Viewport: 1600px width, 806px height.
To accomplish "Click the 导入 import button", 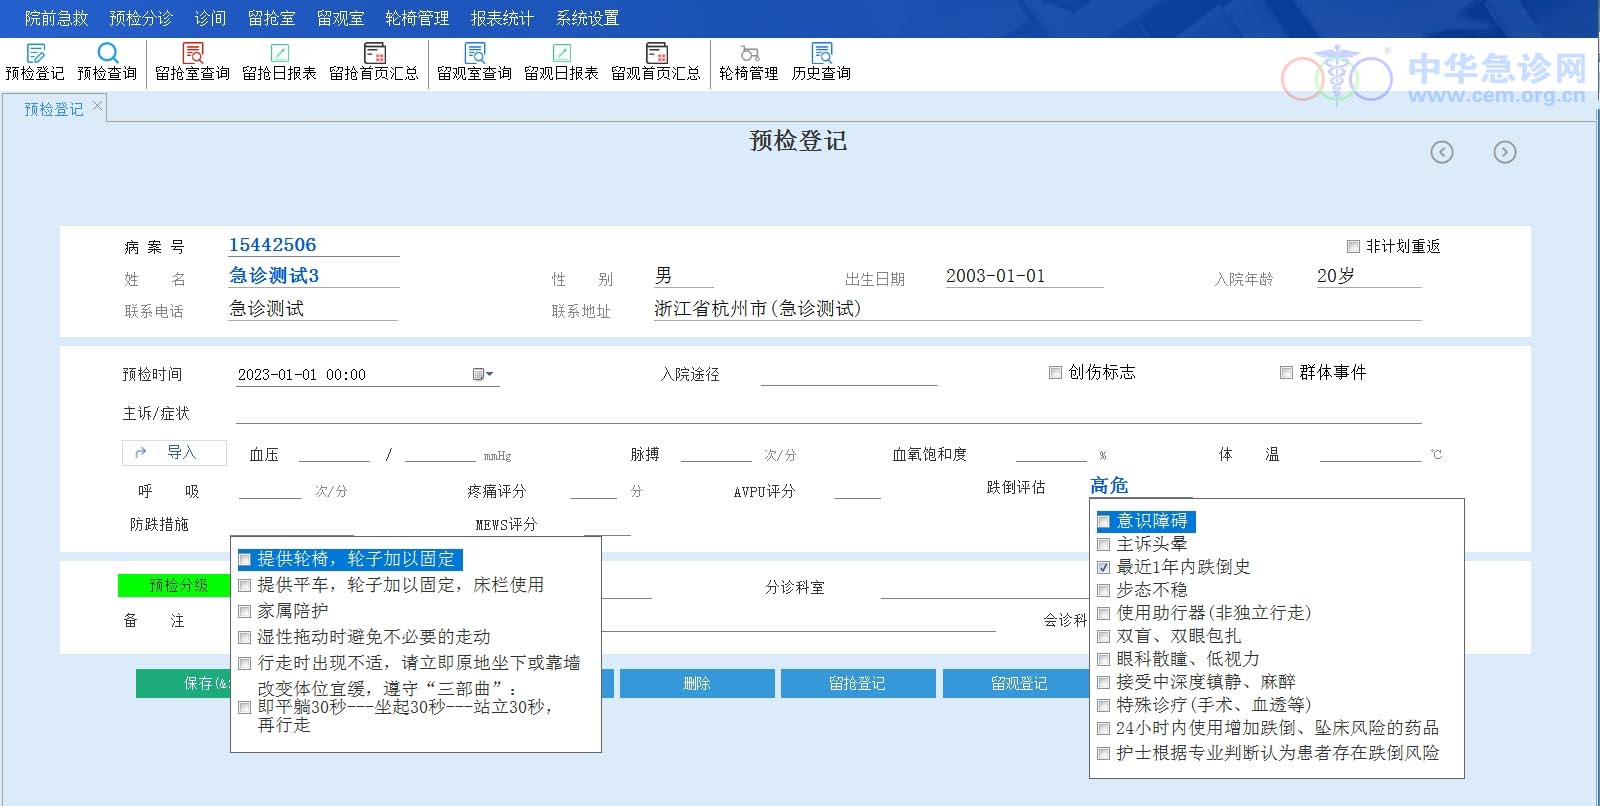I will click(x=174, y=453).
